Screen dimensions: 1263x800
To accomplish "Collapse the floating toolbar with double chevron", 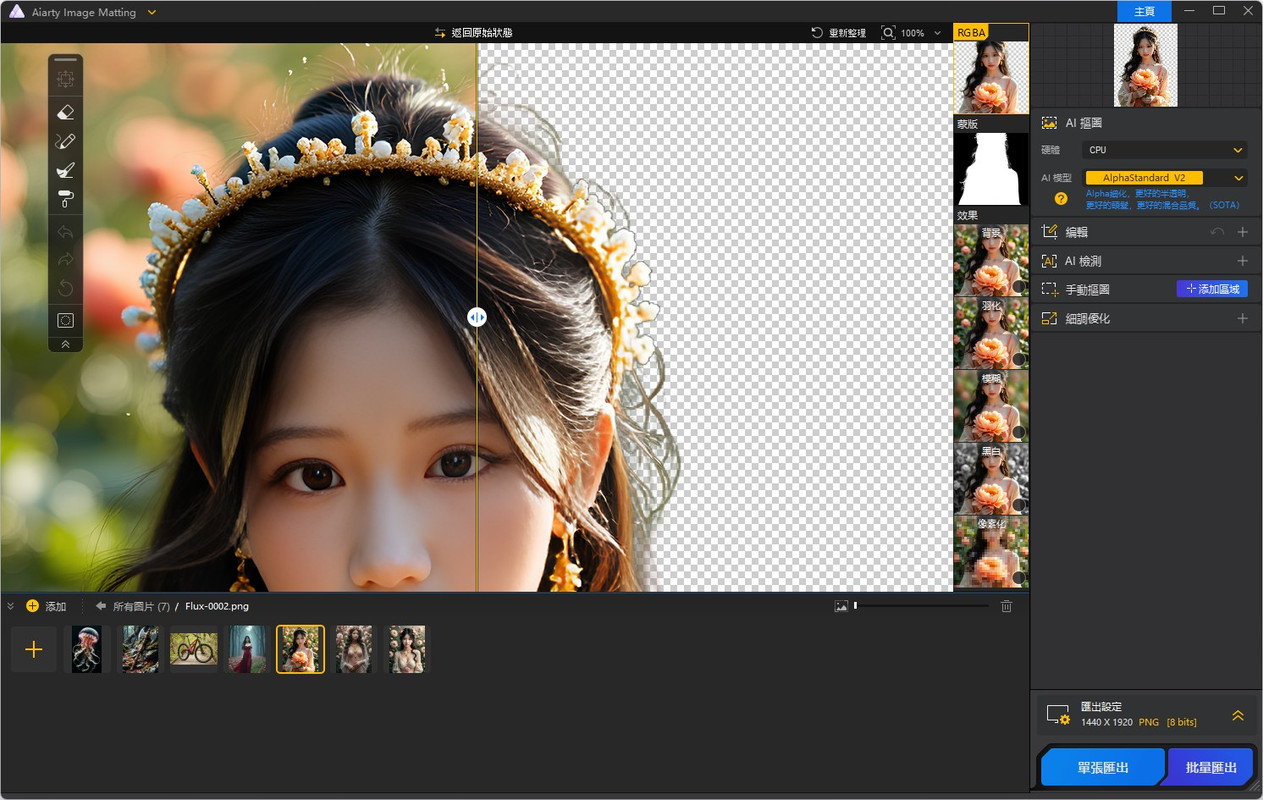I will (x=65, y=344).
